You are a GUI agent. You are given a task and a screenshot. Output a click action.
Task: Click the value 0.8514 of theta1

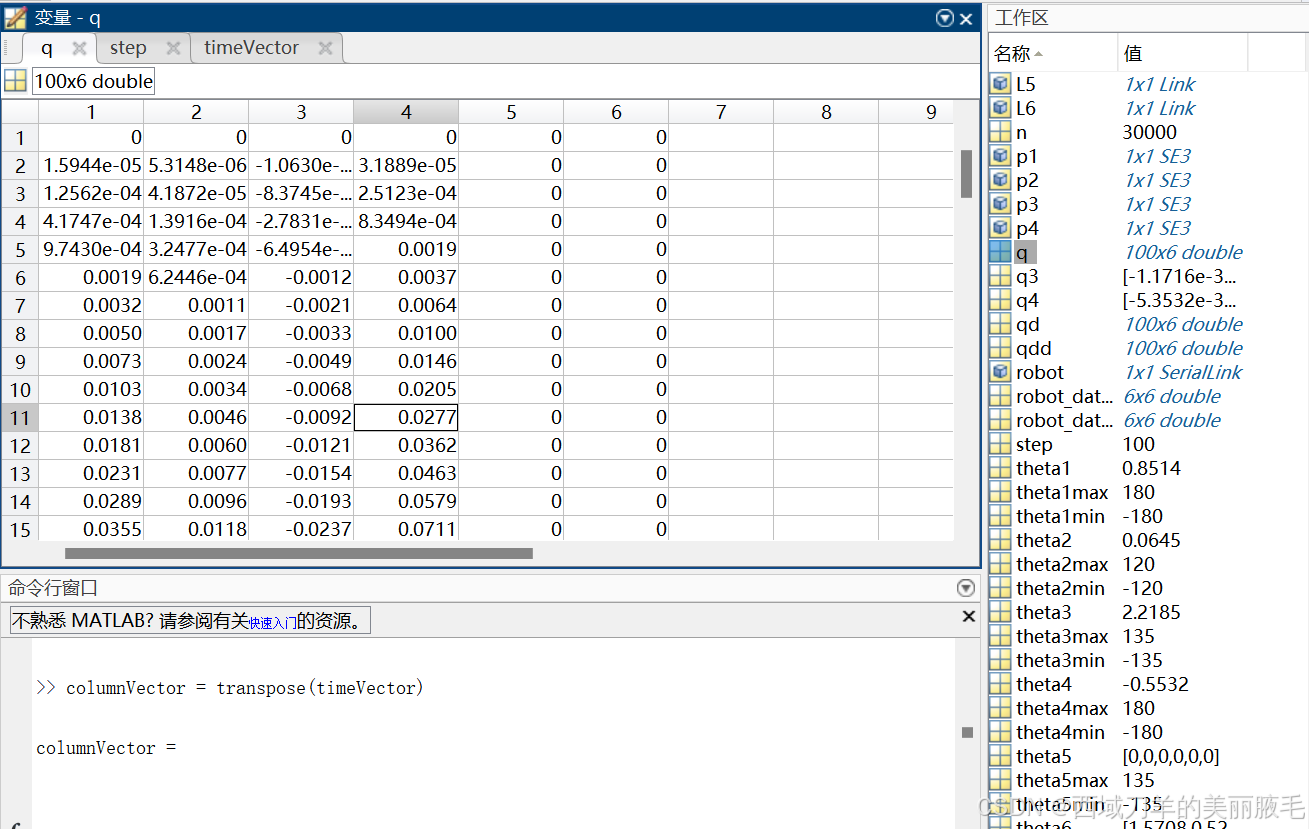click(x=1152, y=468)
